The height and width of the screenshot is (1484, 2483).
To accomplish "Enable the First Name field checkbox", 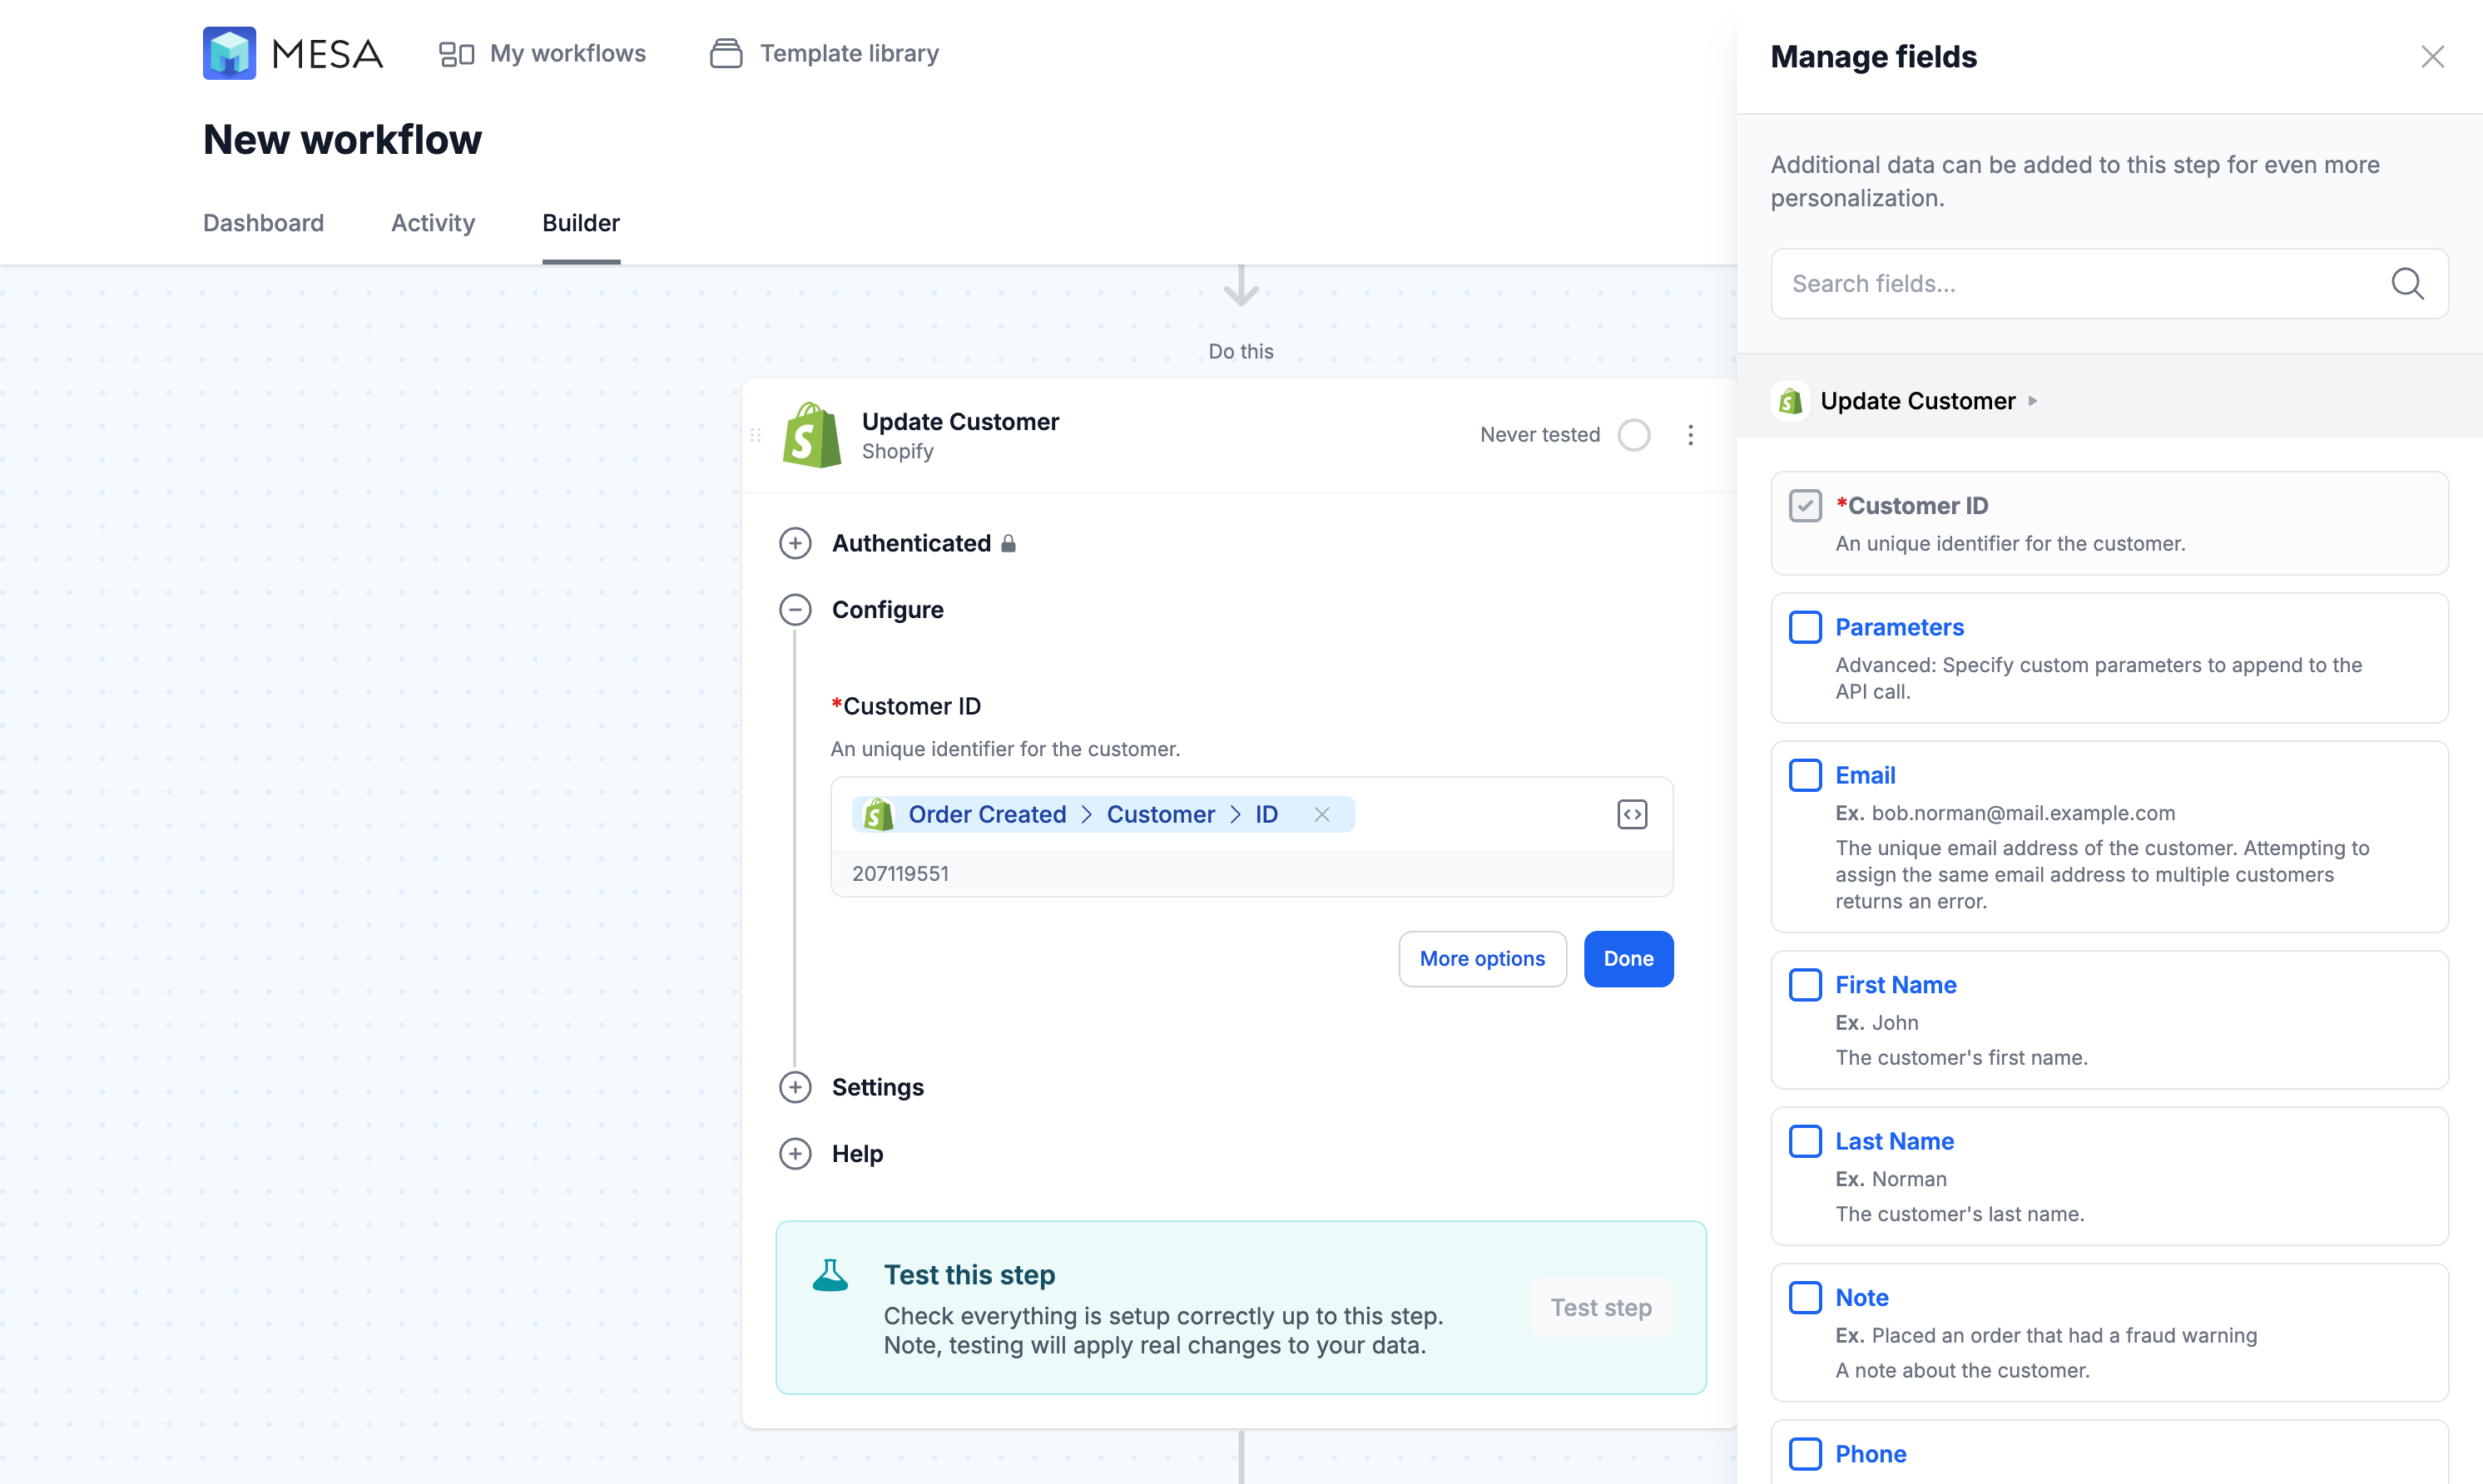I will coord(1805,985).
